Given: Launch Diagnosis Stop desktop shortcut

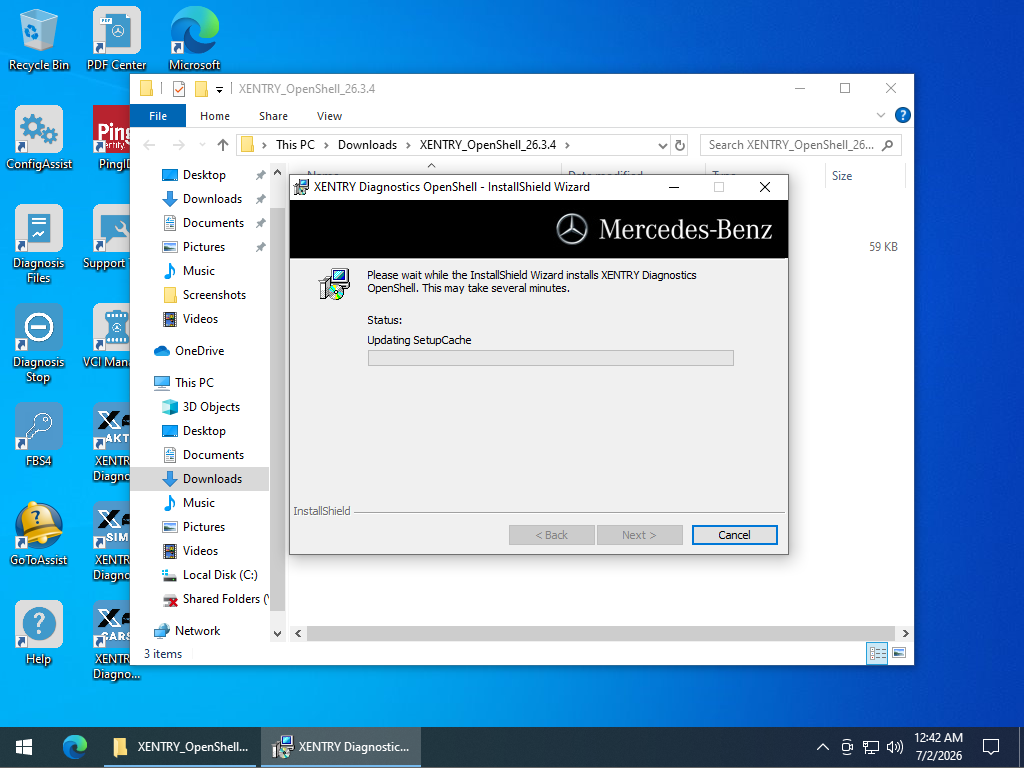Looking at the screenshot, I should [39, 344].
